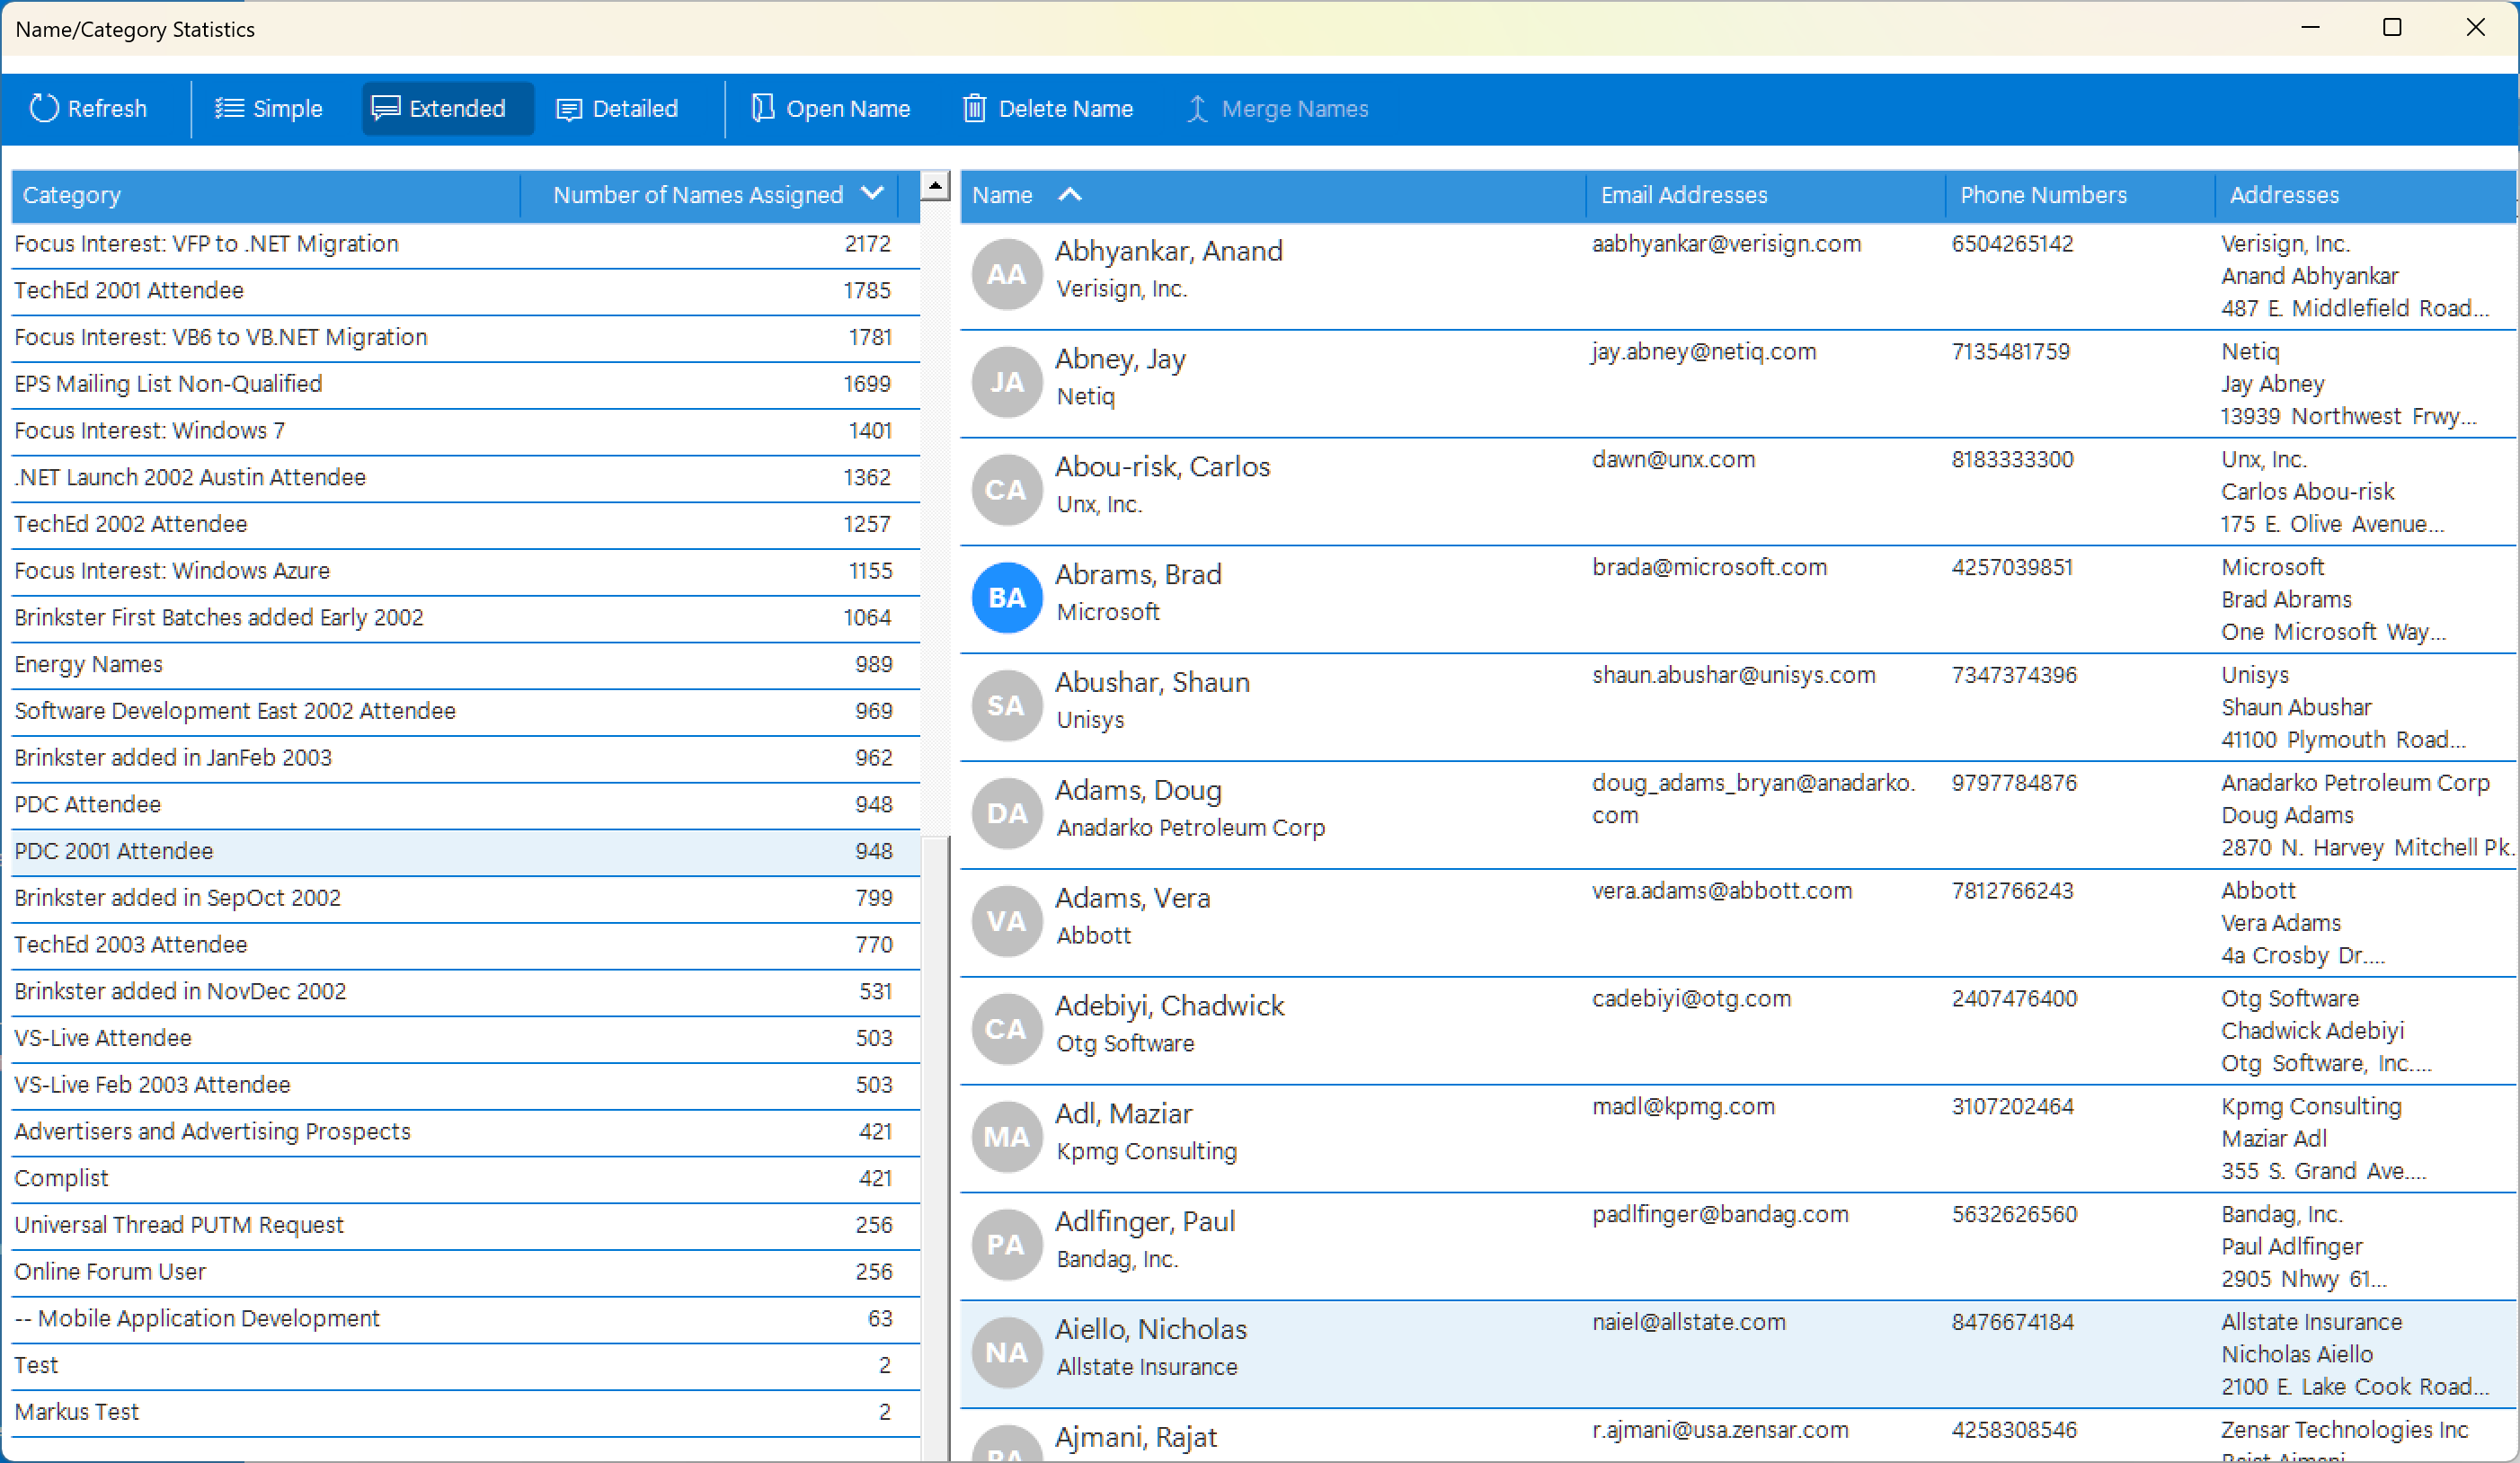Select 'TechEd 2003 Attendee' category

pos(465,945)
